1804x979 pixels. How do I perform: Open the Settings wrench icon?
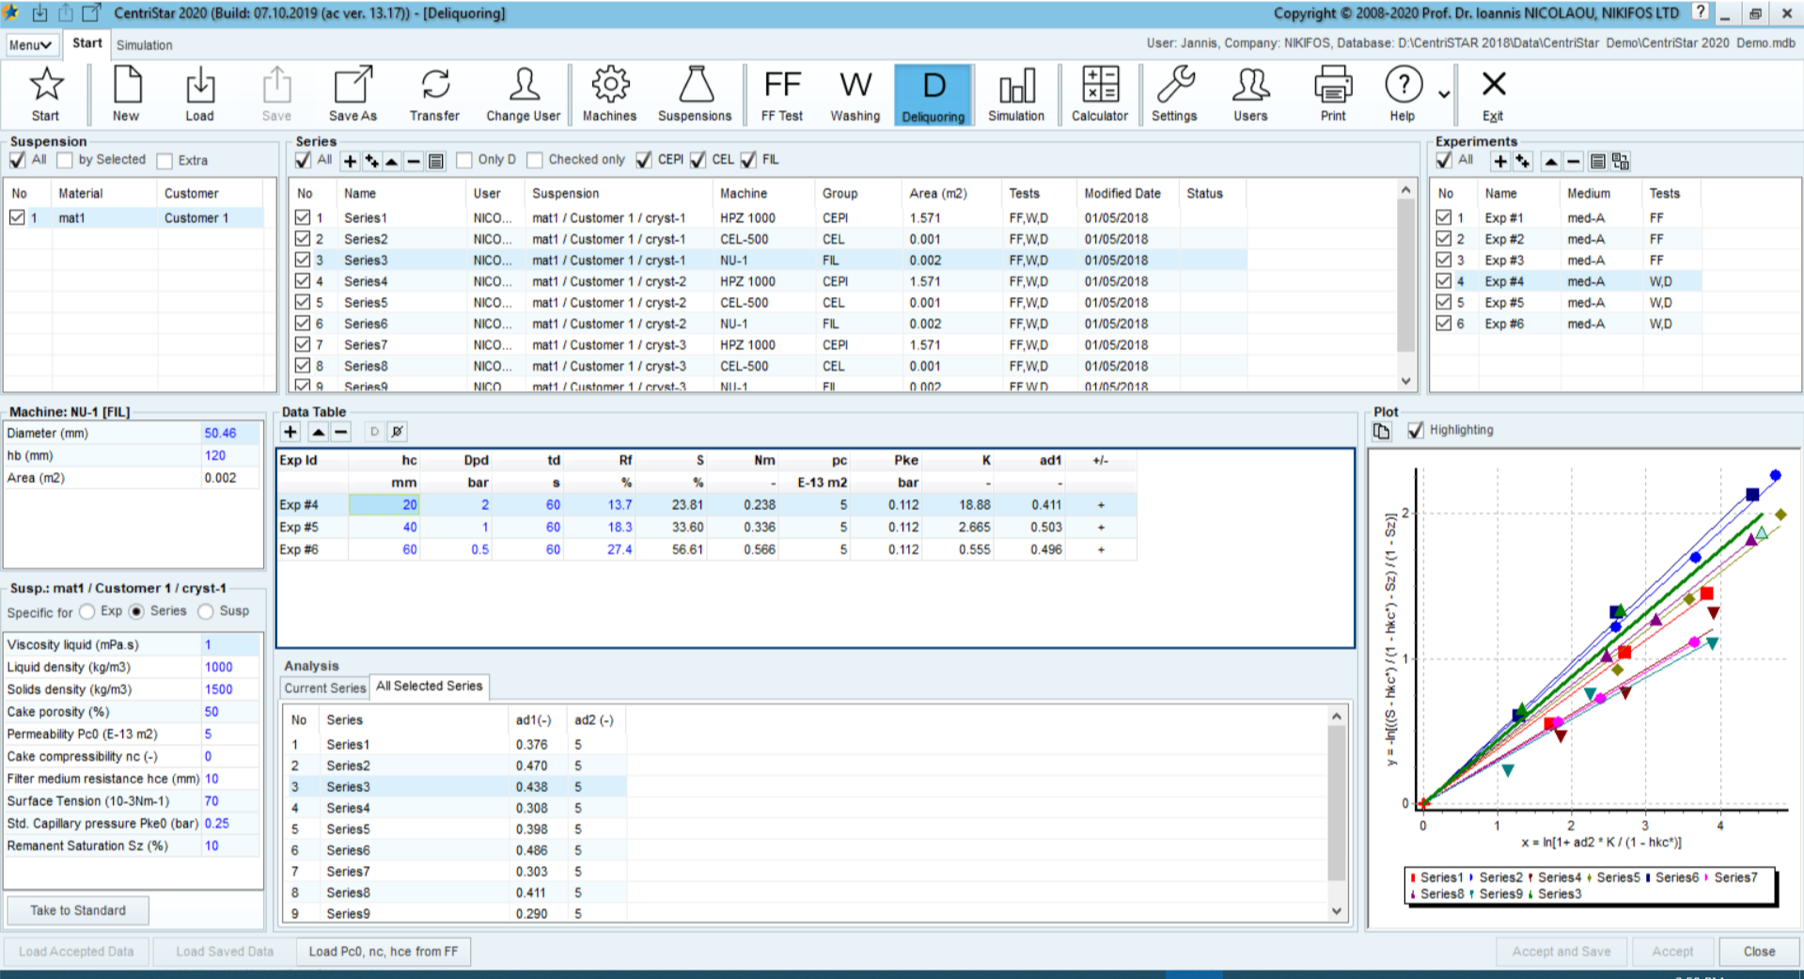coord(1174,95)
